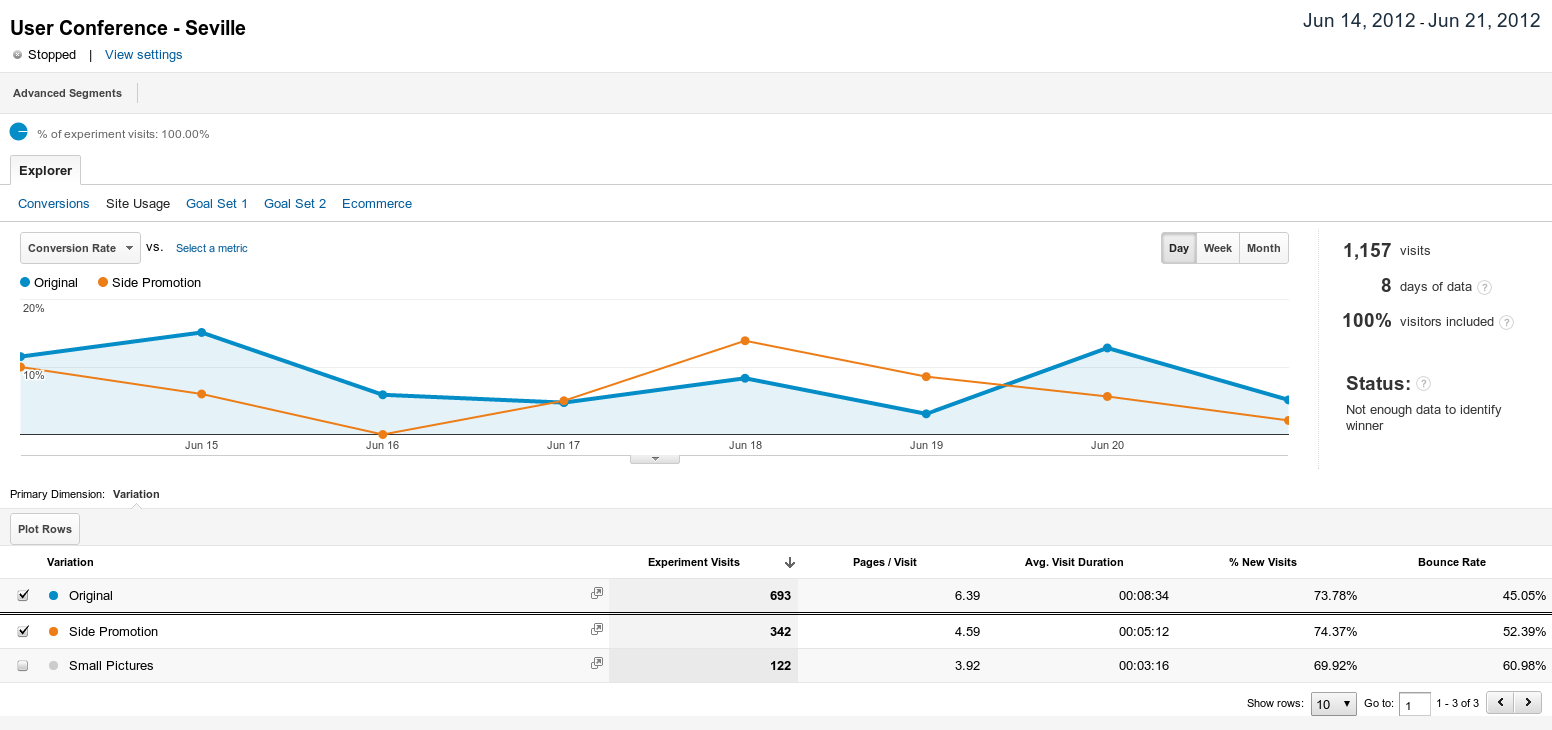Click the experiment visits pie chart icon
This screenshot has width=1552, height=730.
(x=19, y=132)
